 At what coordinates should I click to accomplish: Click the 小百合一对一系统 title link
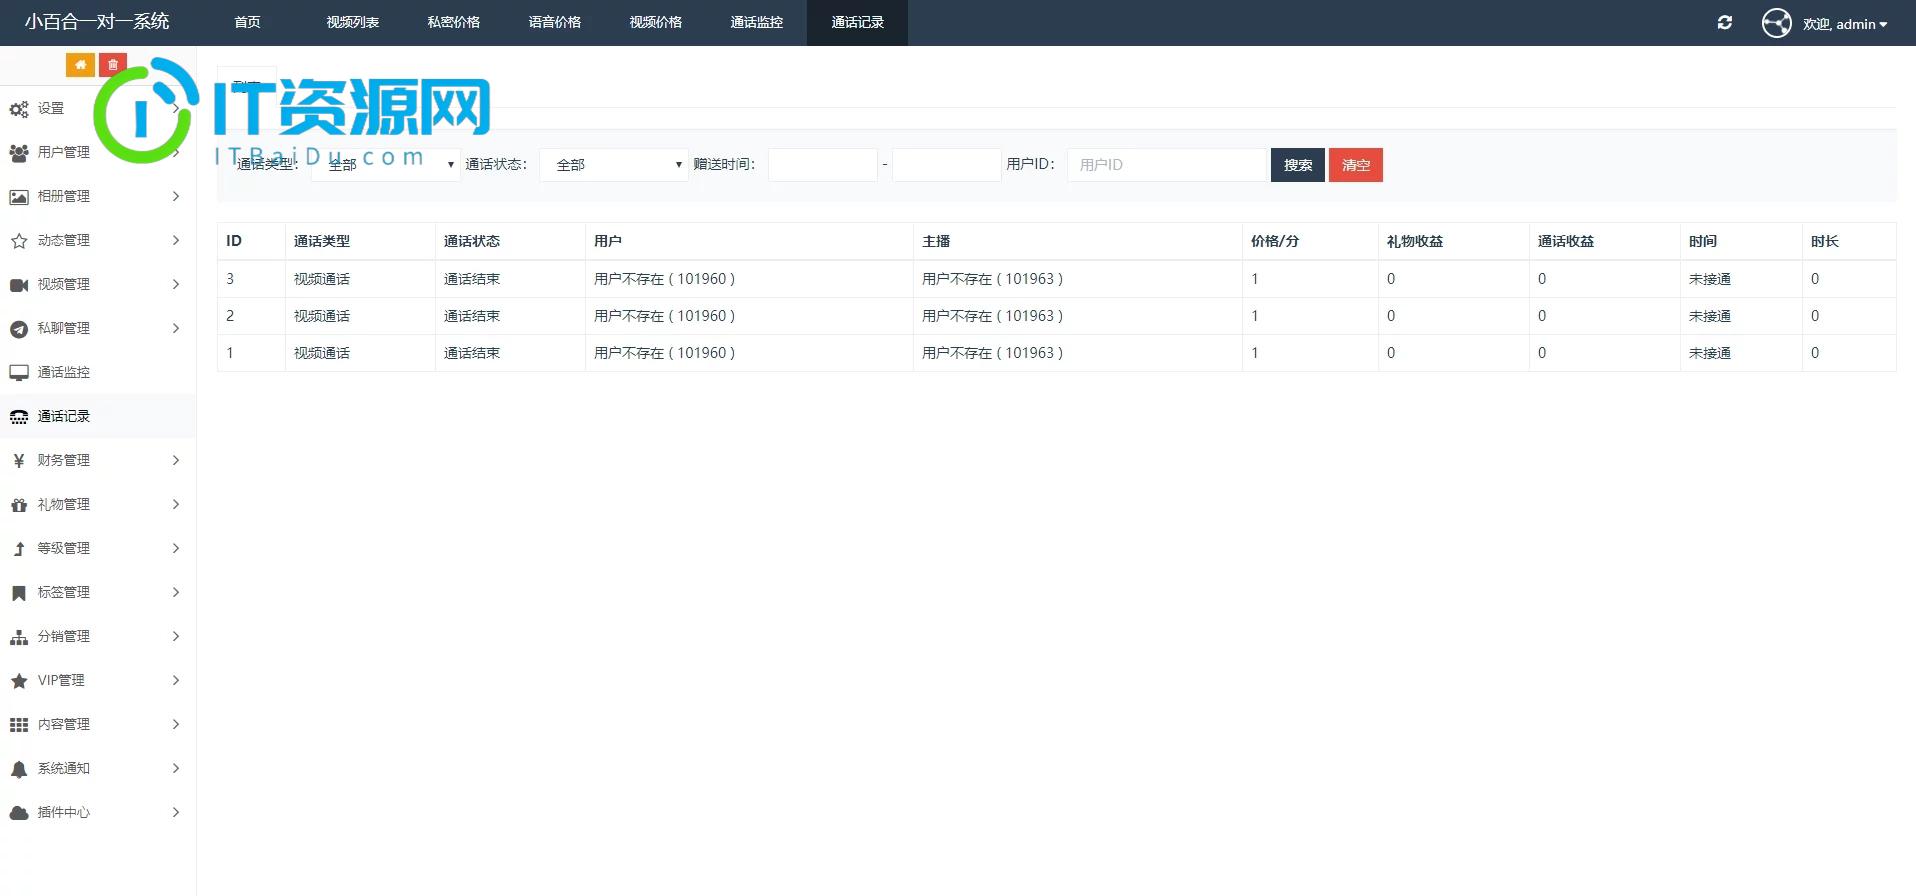click(97, 21)
